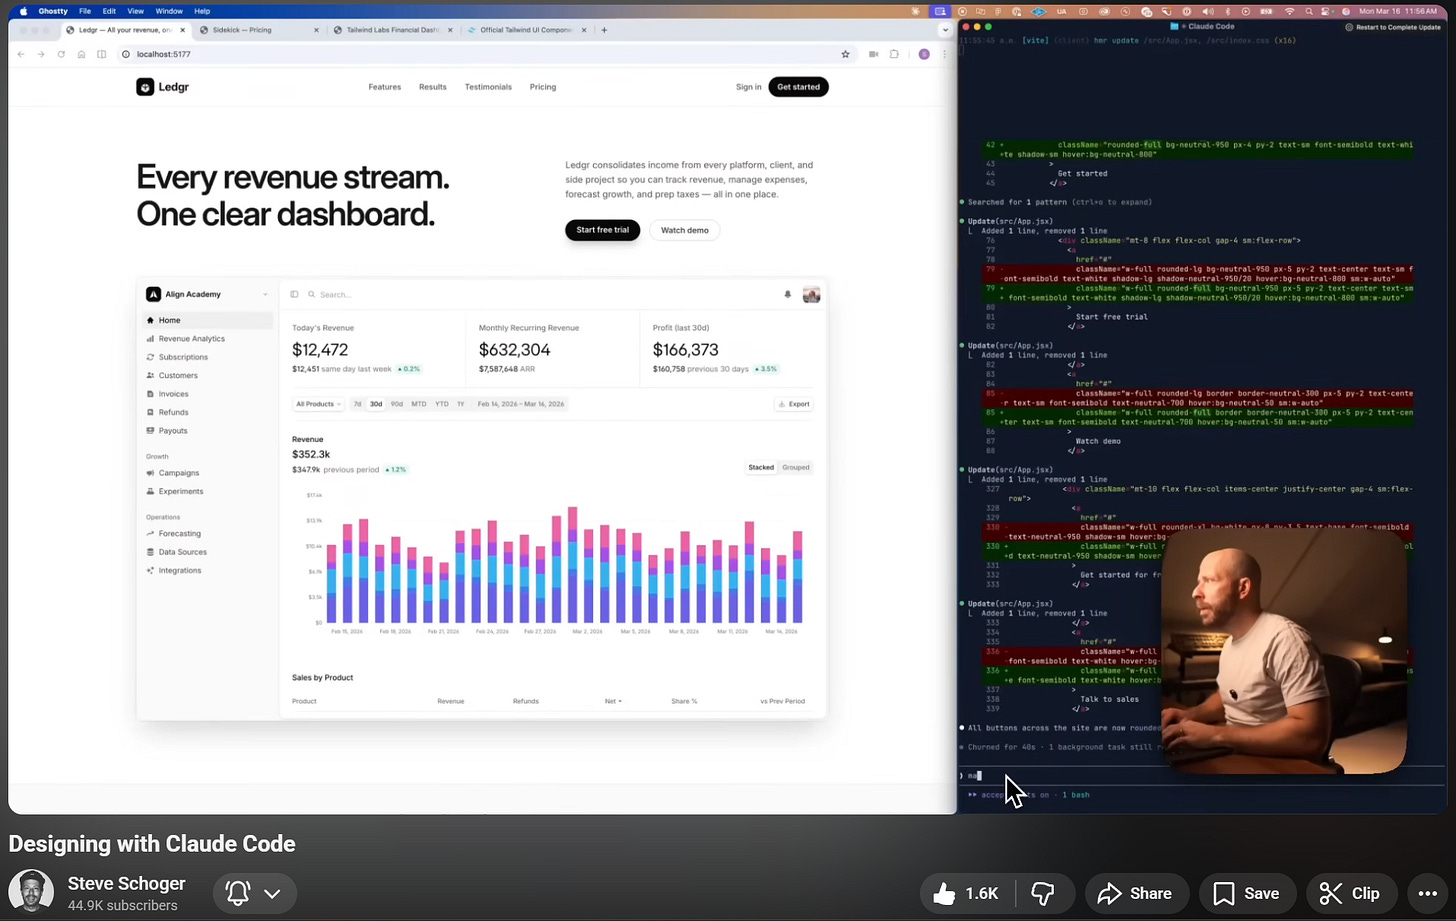Switch the chart to Stacked view
This screenshot has width=1456, height=921.
coord(761,468)
